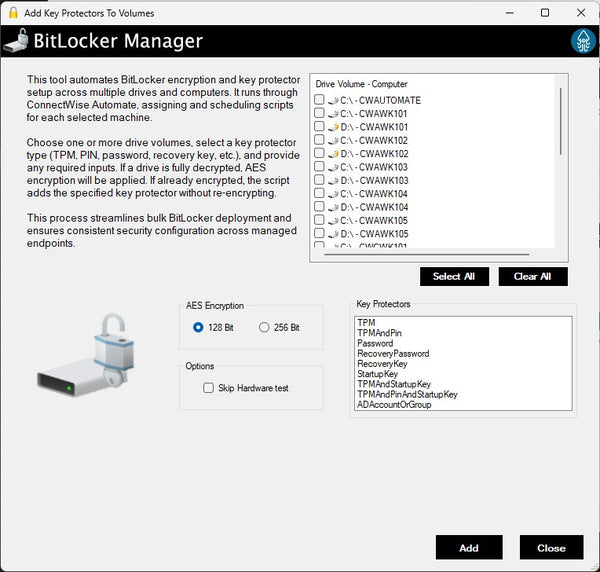Click the Drive Volume - Computer column header
This screenshot has height=572, width=600.
361,84
